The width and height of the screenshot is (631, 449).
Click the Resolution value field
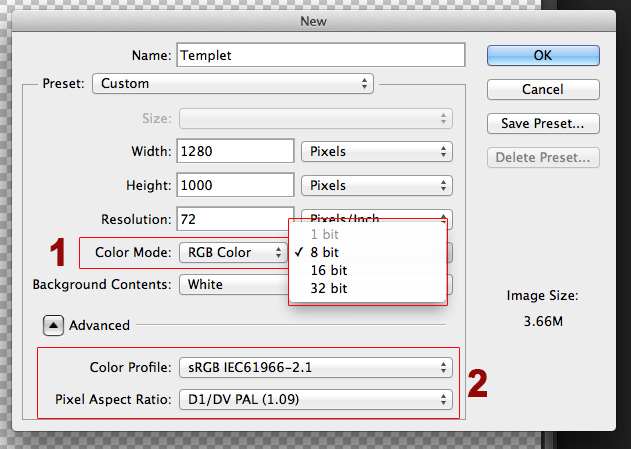[231, 218]
